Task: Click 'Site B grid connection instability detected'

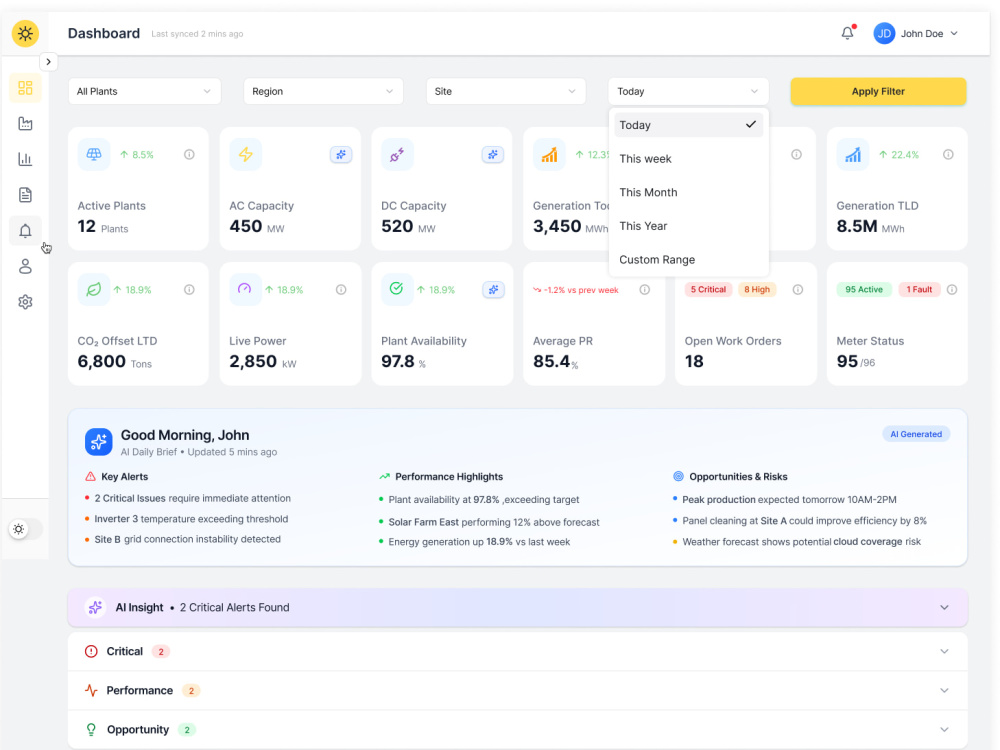Action: tap(188, 540)
